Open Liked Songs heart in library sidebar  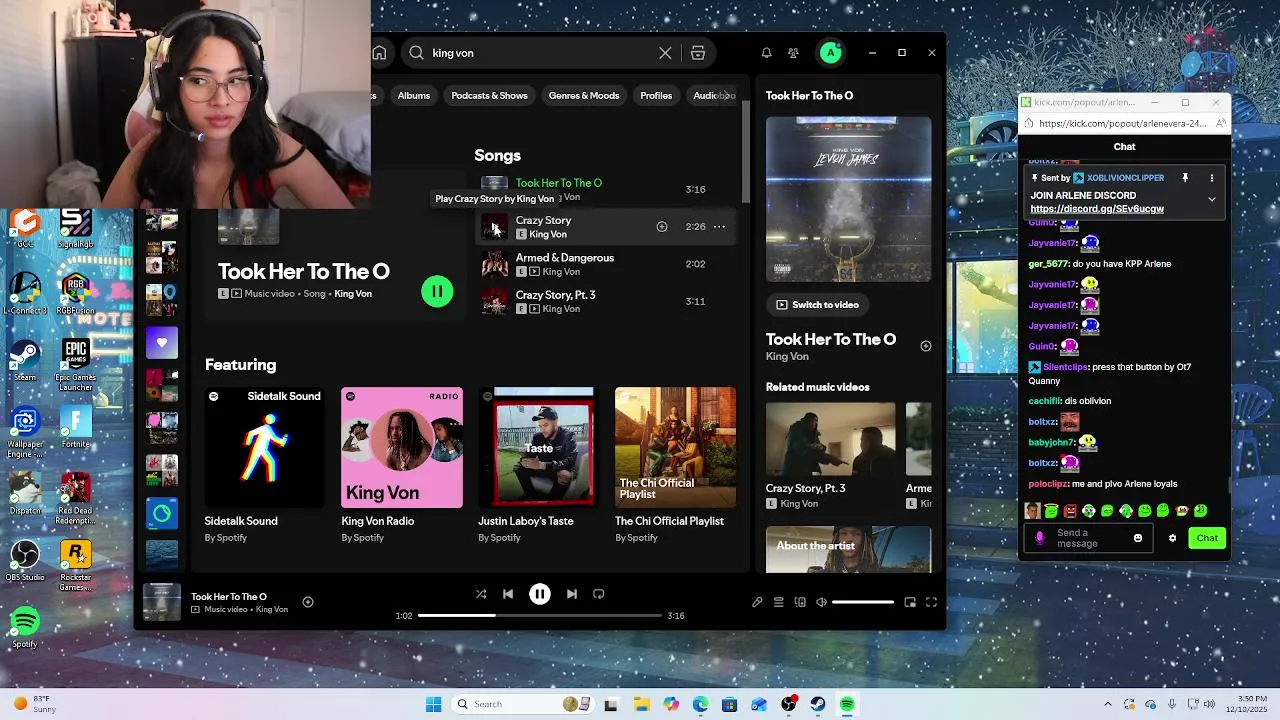tap(162, 343)
